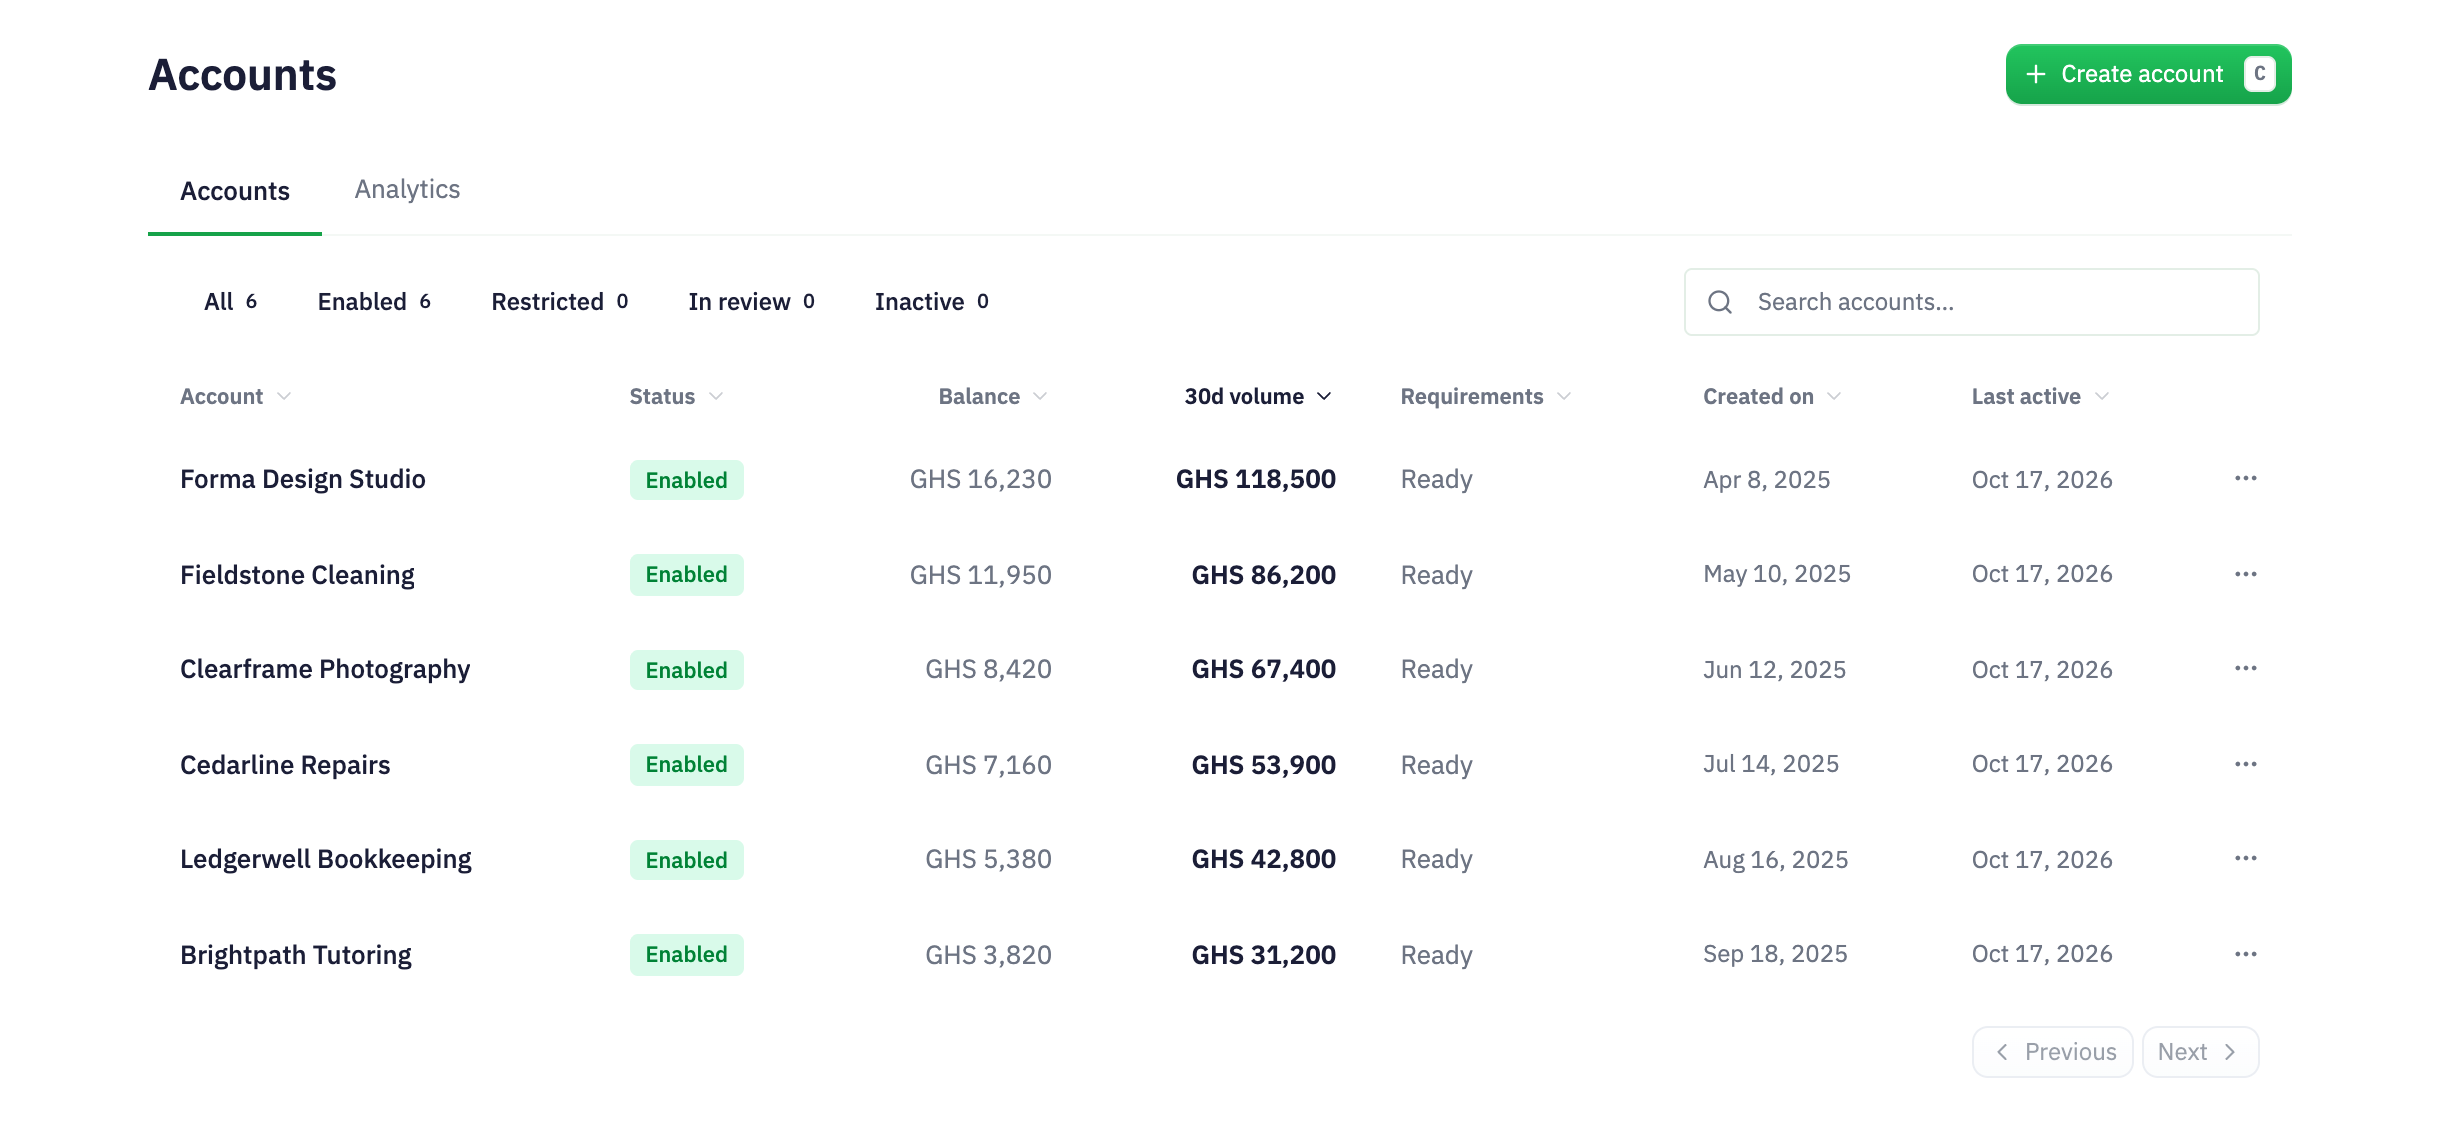Image resolution: width=2440 pixels, height=1126 pixels.
Task: Open more options for Cedarline Repairs
Action: coord(2245,764)
